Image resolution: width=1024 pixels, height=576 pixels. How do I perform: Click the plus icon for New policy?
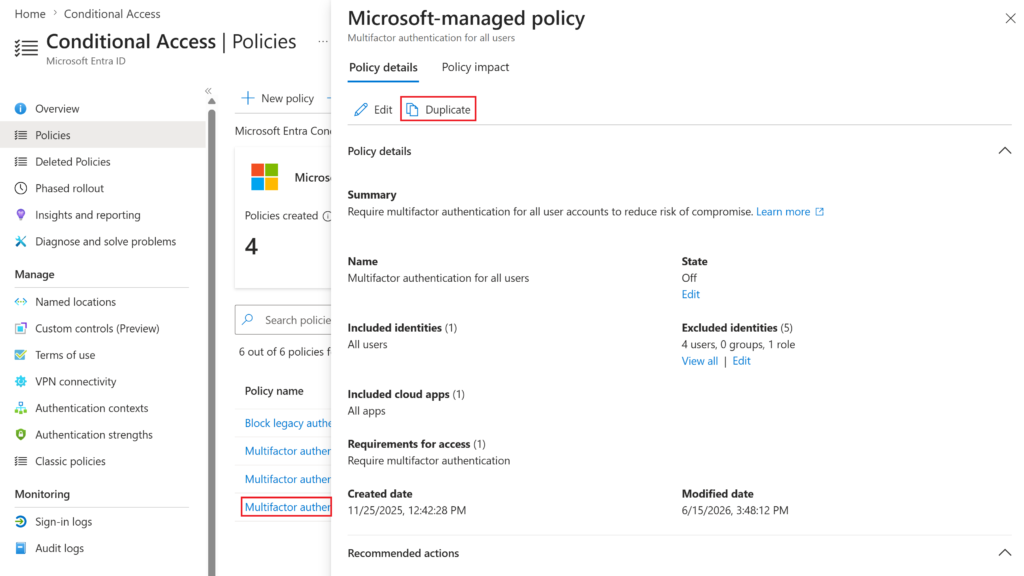click(248, 98)
